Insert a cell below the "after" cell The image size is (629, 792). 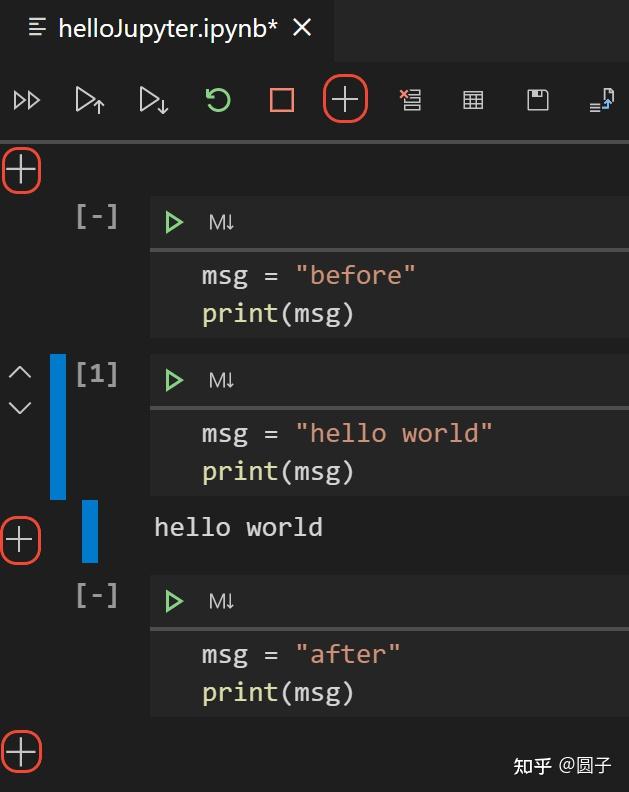click(21, 751)
